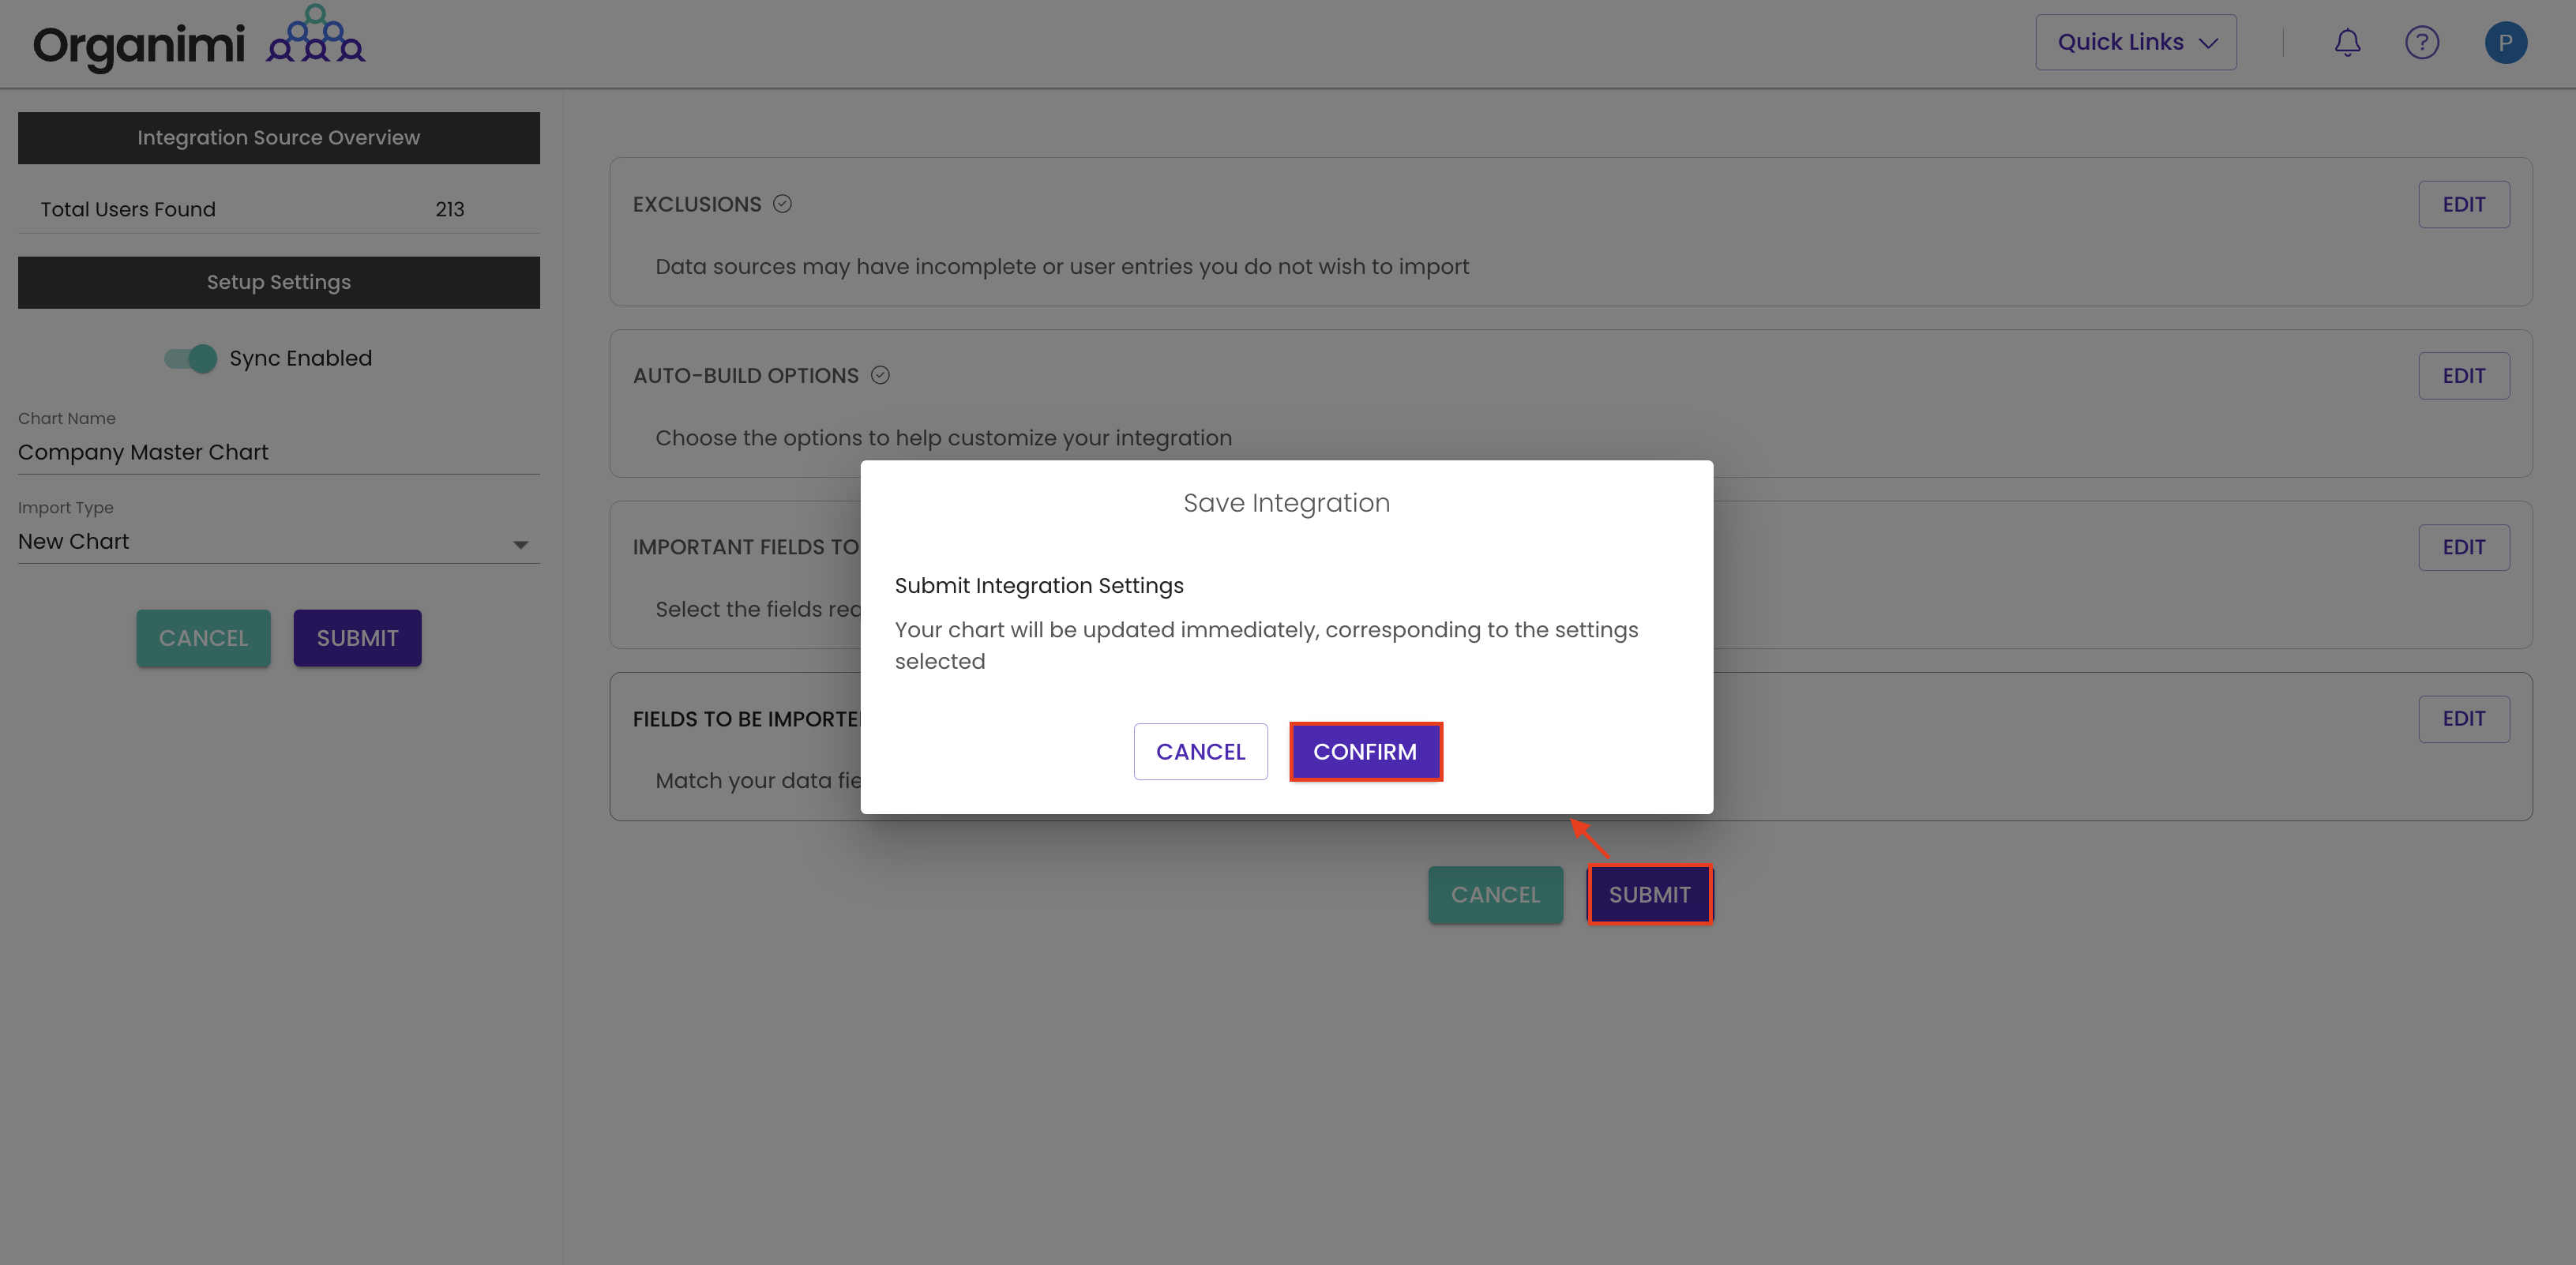Open the user profile avatar P
This screenshot has height=1265, width=2576.
pyautogui.click(x=2505, y=43)
